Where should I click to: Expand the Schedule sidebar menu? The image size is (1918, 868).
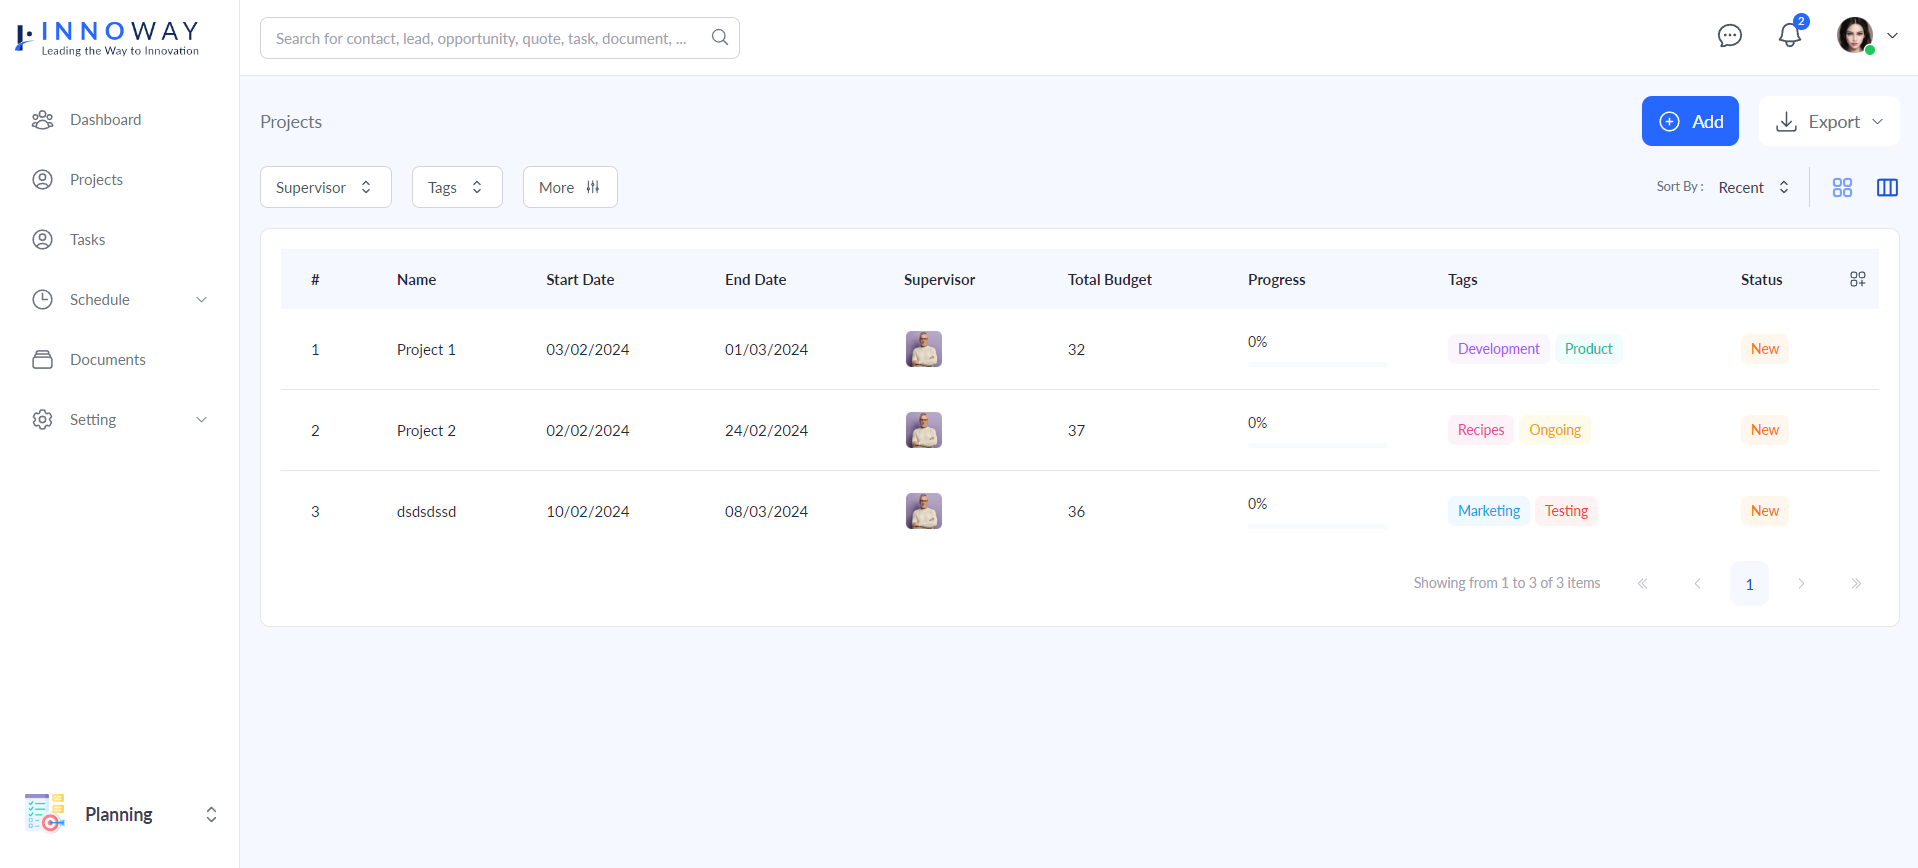point(120,300)
